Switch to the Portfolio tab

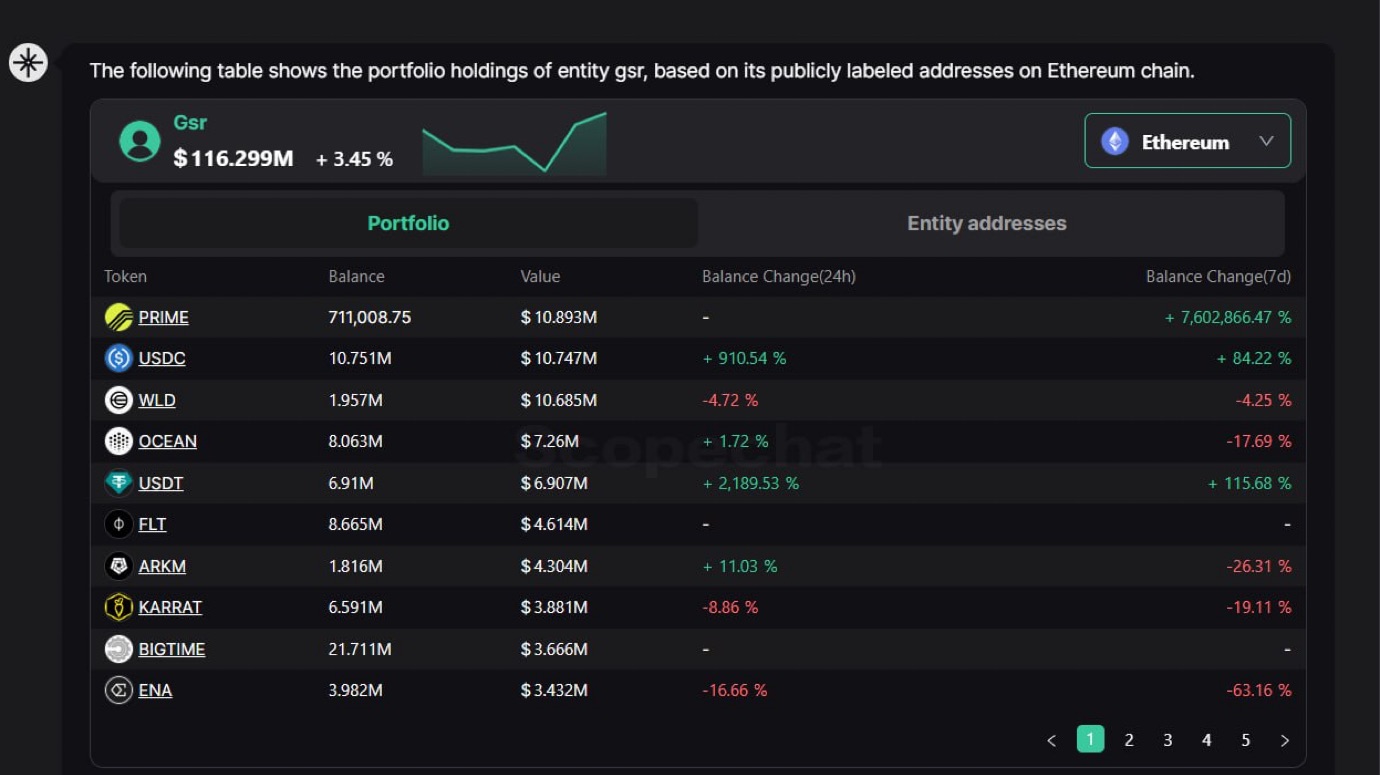408,223
